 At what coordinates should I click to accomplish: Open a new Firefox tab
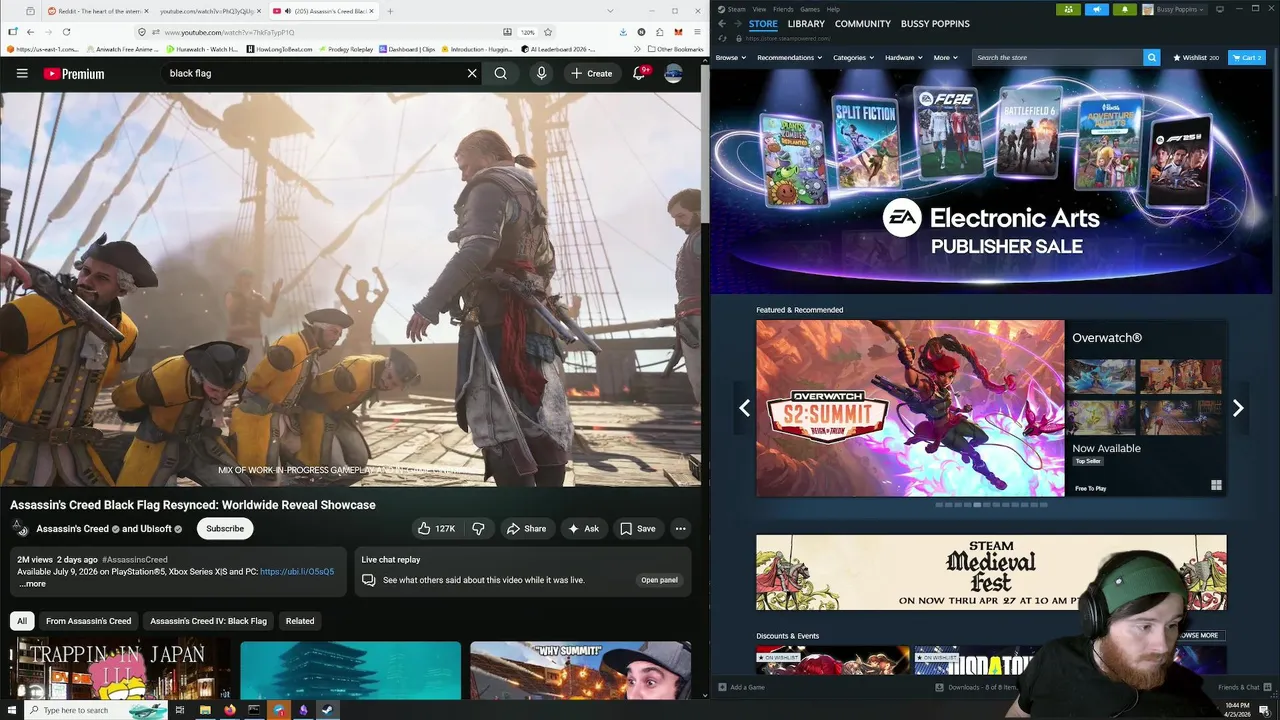(x=390, y=11)
